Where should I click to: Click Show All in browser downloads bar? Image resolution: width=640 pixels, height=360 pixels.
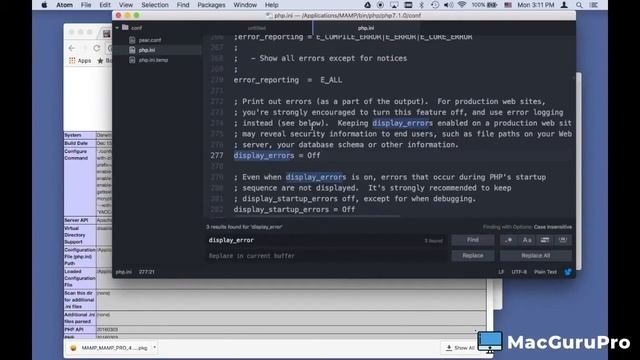pos(460,348)
